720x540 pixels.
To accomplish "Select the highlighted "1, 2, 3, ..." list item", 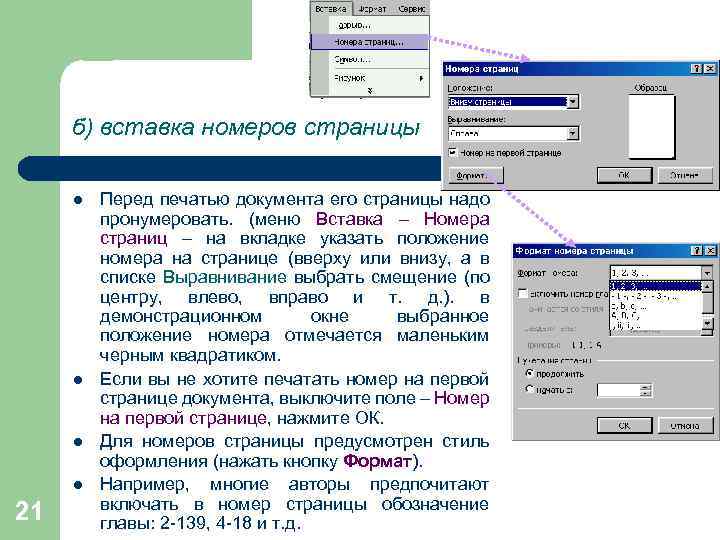I will tap(655, 286).
